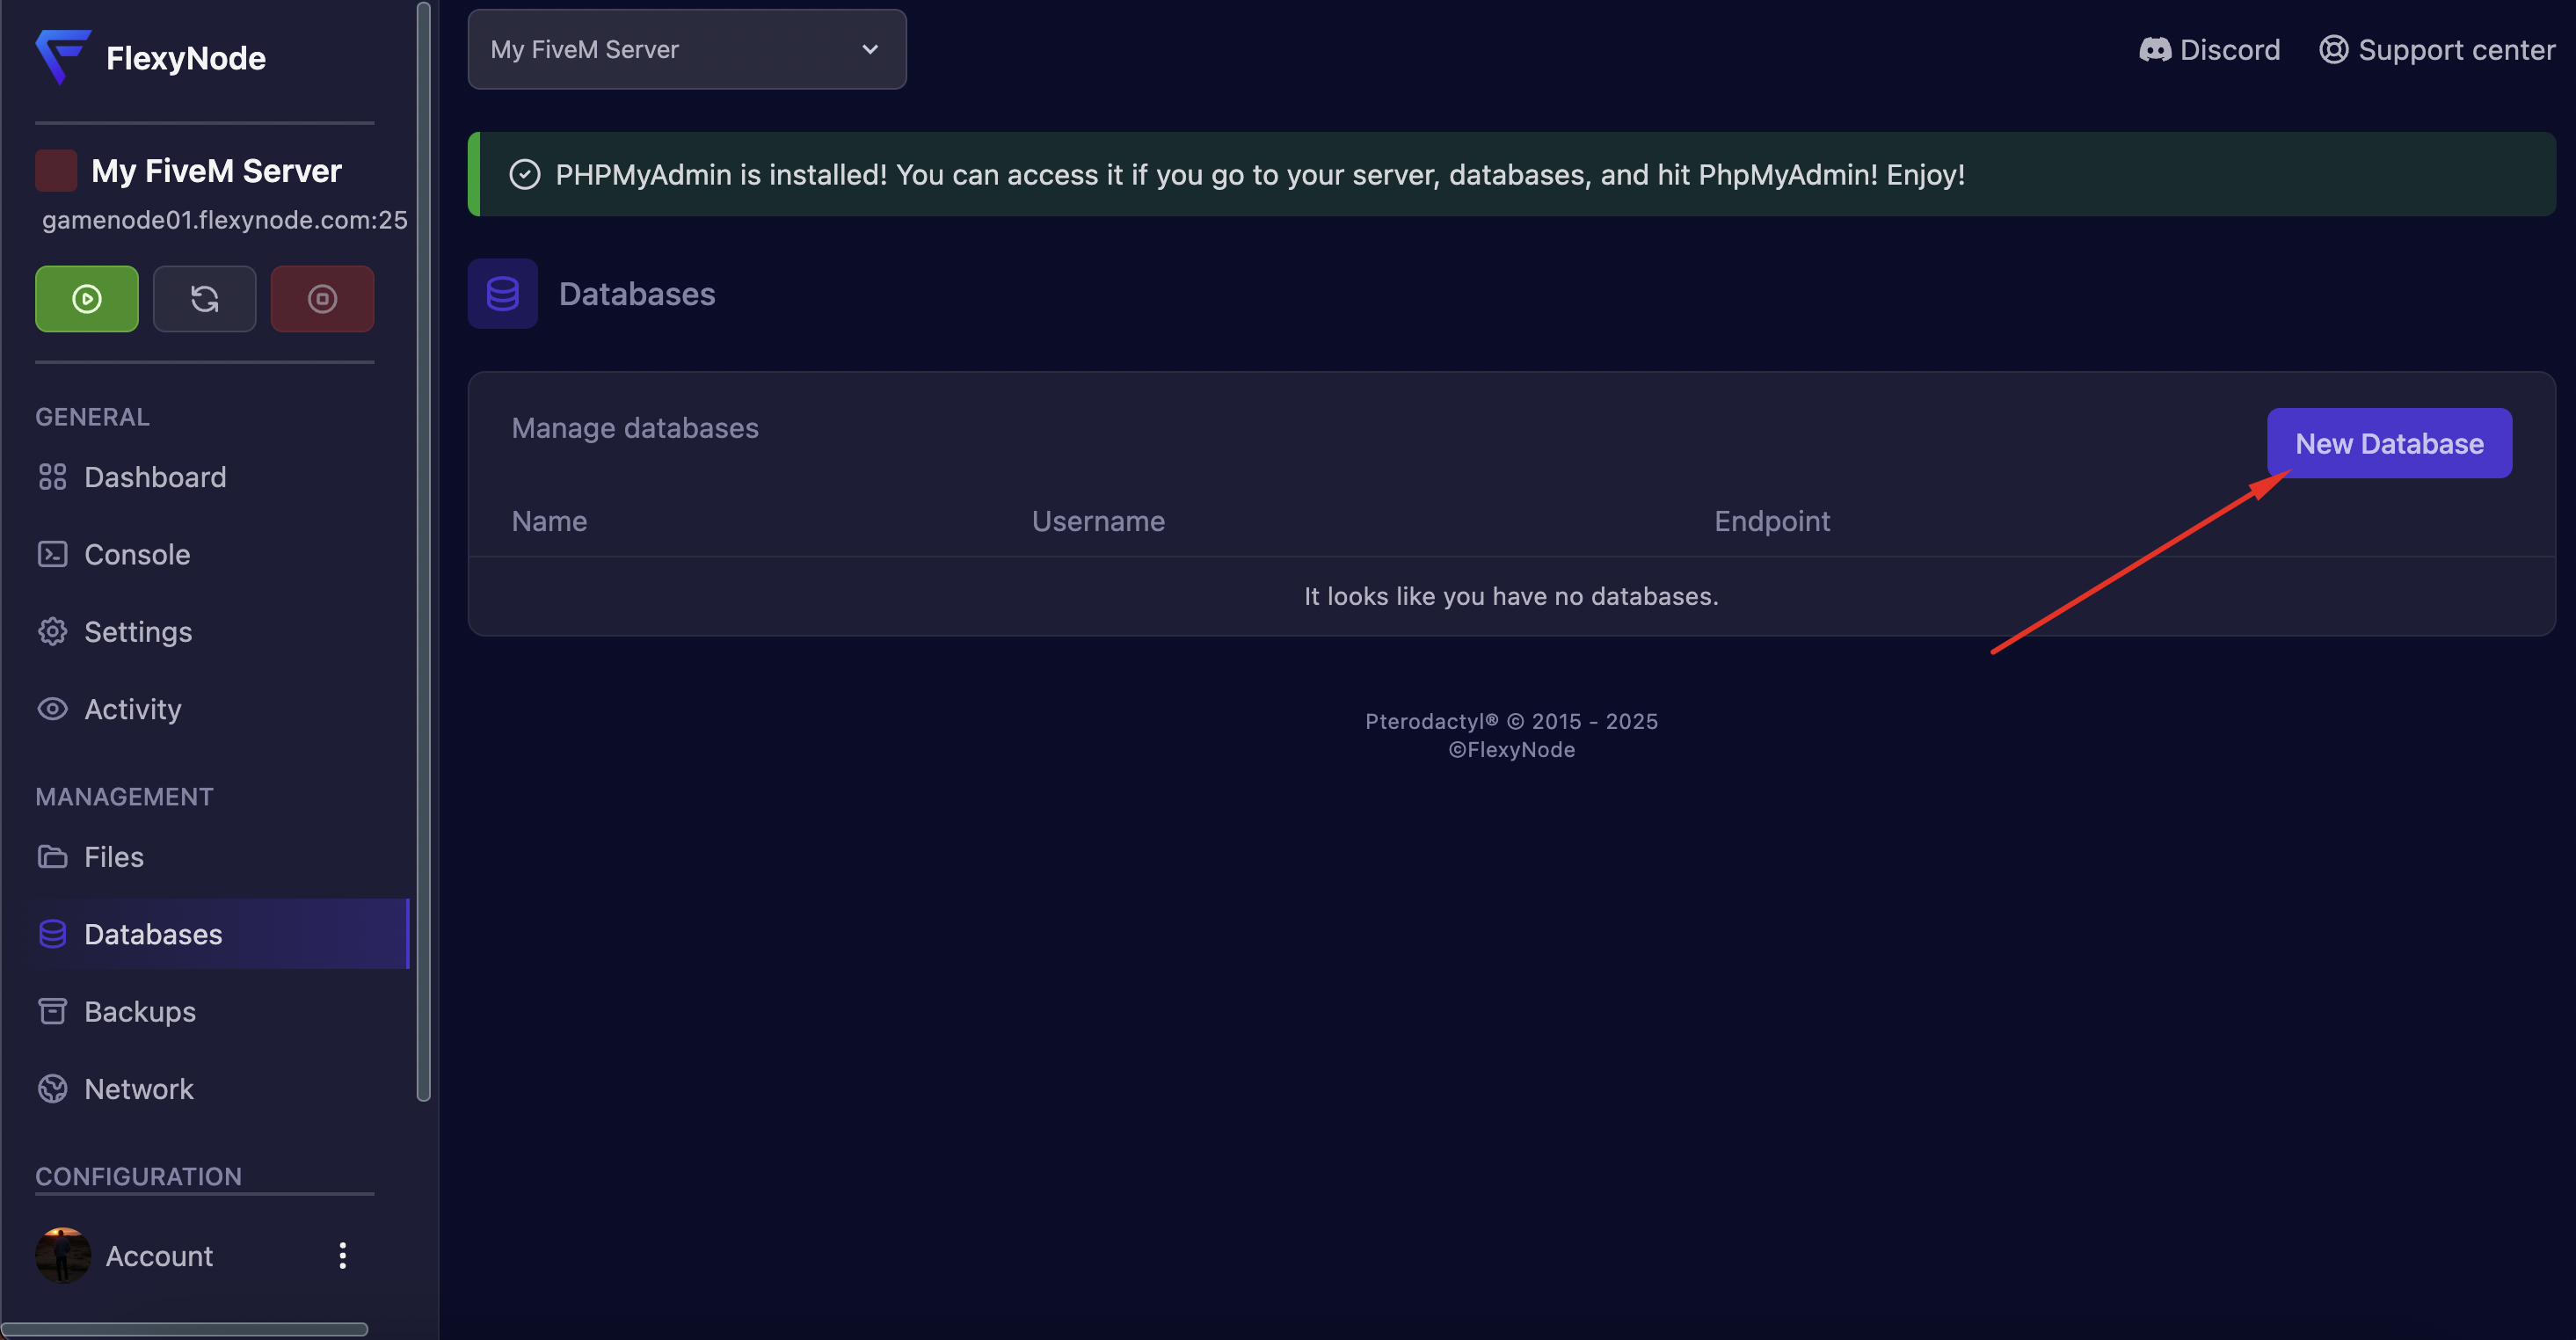
Task: Click the Account avatar thumbnail
Action: pyautogui.click(x=63, y=1255)
